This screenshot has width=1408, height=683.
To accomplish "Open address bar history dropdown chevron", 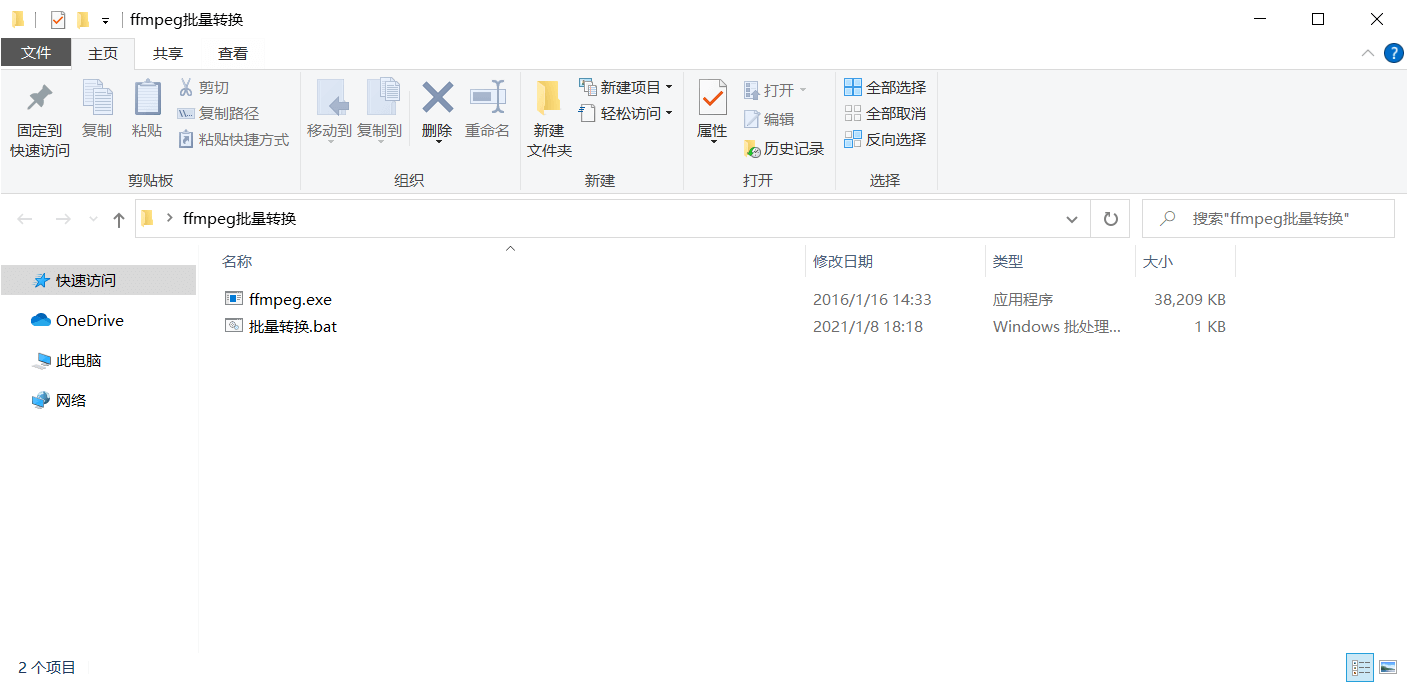I will [1072, 219].
